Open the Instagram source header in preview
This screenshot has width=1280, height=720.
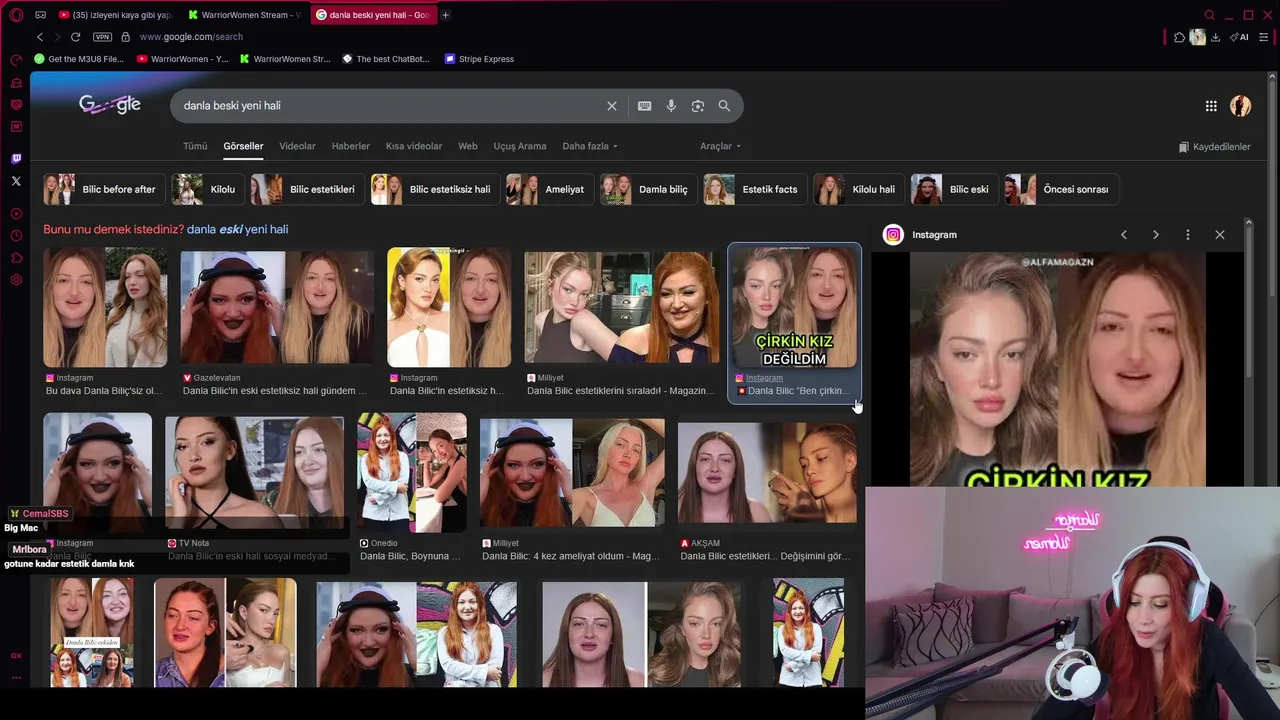pos(920,235)
